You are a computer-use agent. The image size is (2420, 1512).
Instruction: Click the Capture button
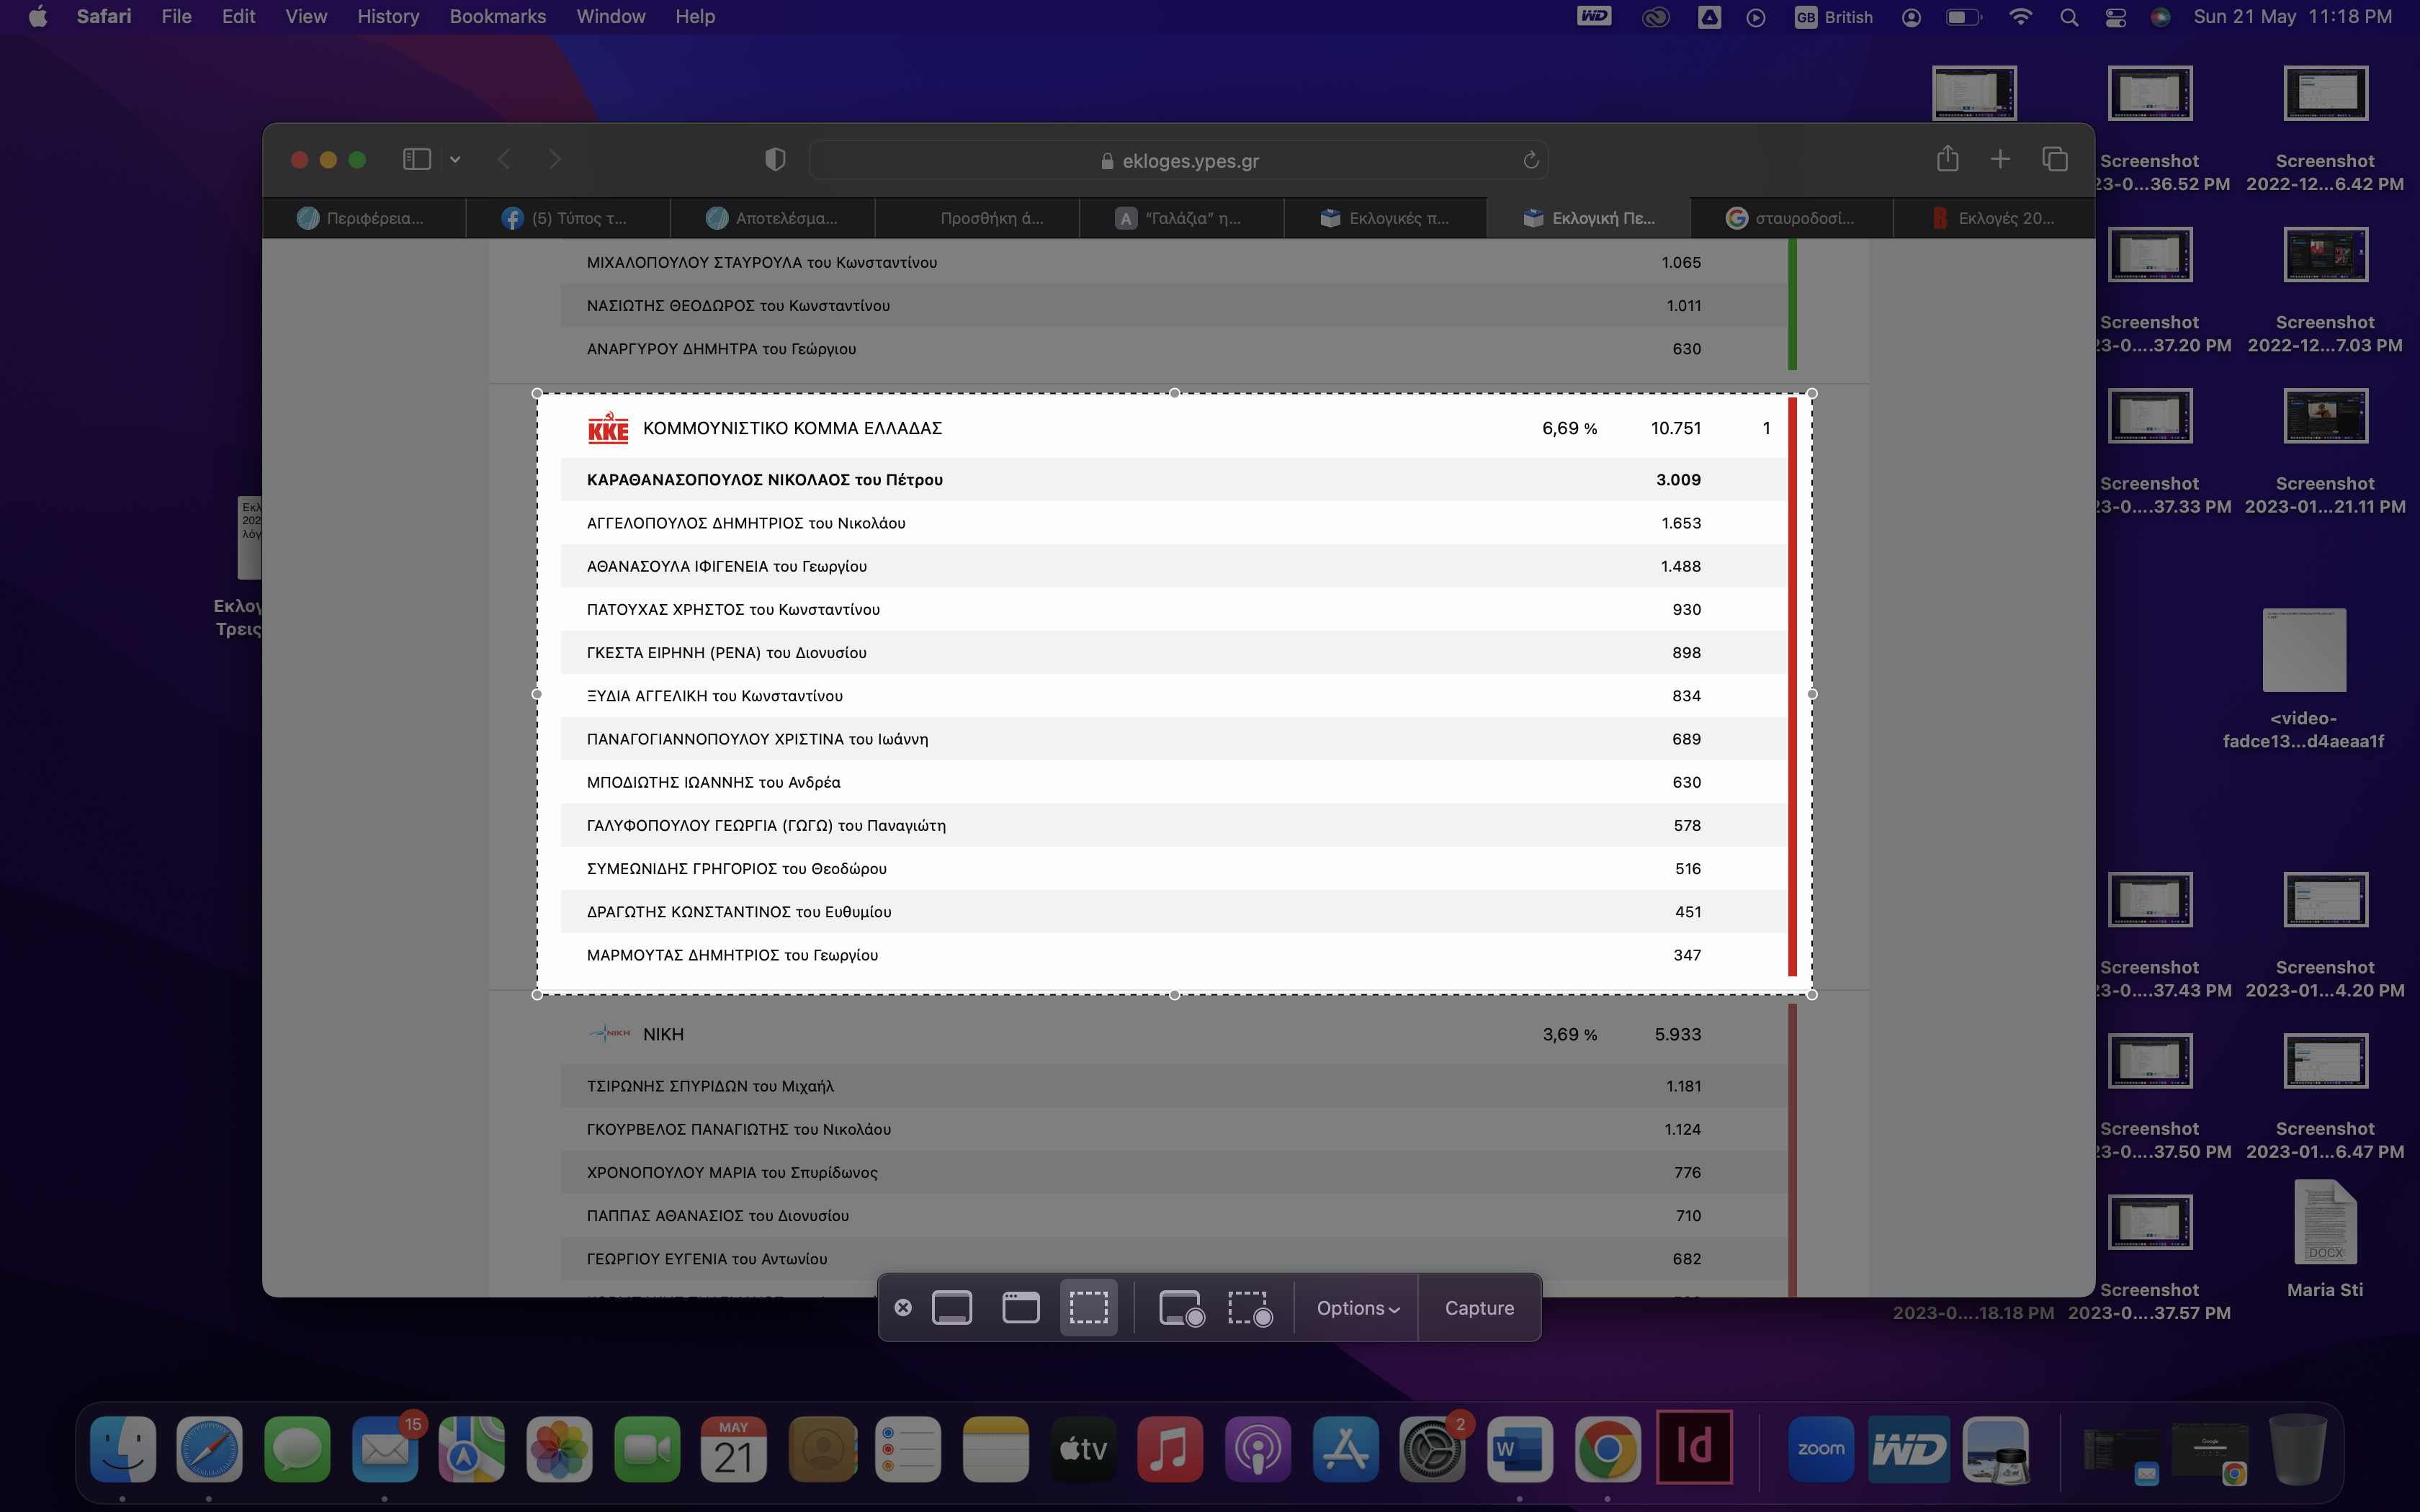[1479, 1308]
